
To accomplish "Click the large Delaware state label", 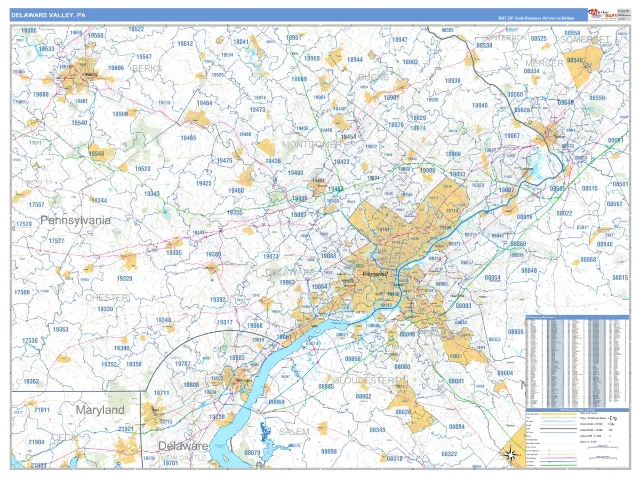I will tap(183, 446).
